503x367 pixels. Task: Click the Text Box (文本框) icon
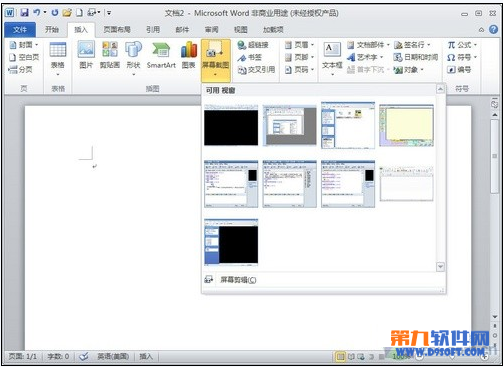[x=332, y=59]
